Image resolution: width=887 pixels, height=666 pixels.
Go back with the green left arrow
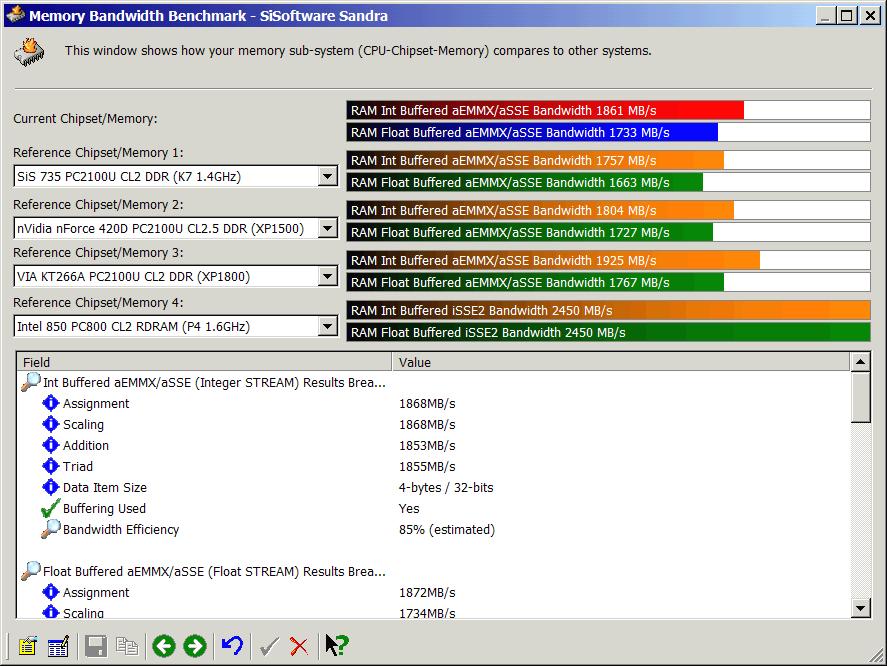pyautogui.click(x=164, y=646)
